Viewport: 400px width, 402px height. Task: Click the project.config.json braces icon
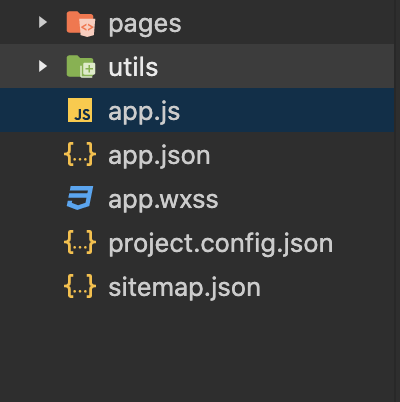[80, 242]
